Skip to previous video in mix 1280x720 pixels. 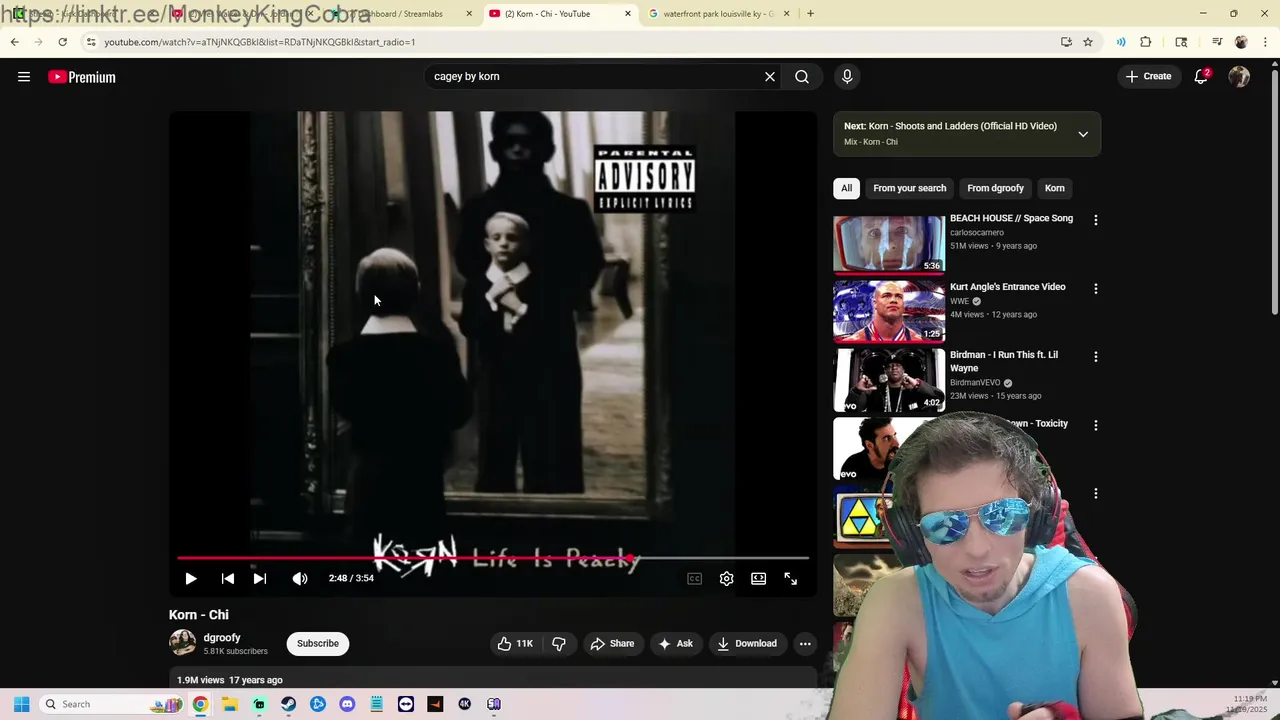coord(227,578)
